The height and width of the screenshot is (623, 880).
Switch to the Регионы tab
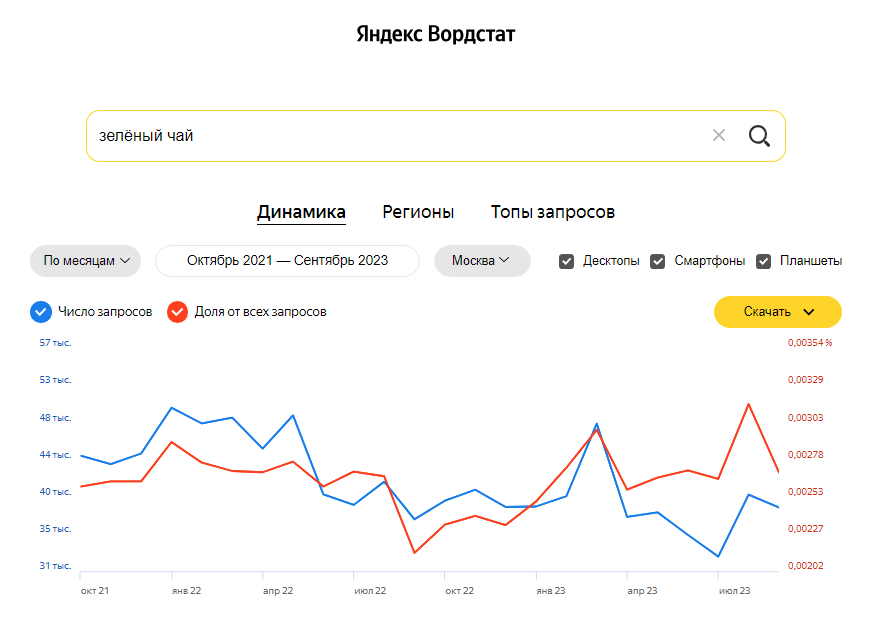pos(418,212)
